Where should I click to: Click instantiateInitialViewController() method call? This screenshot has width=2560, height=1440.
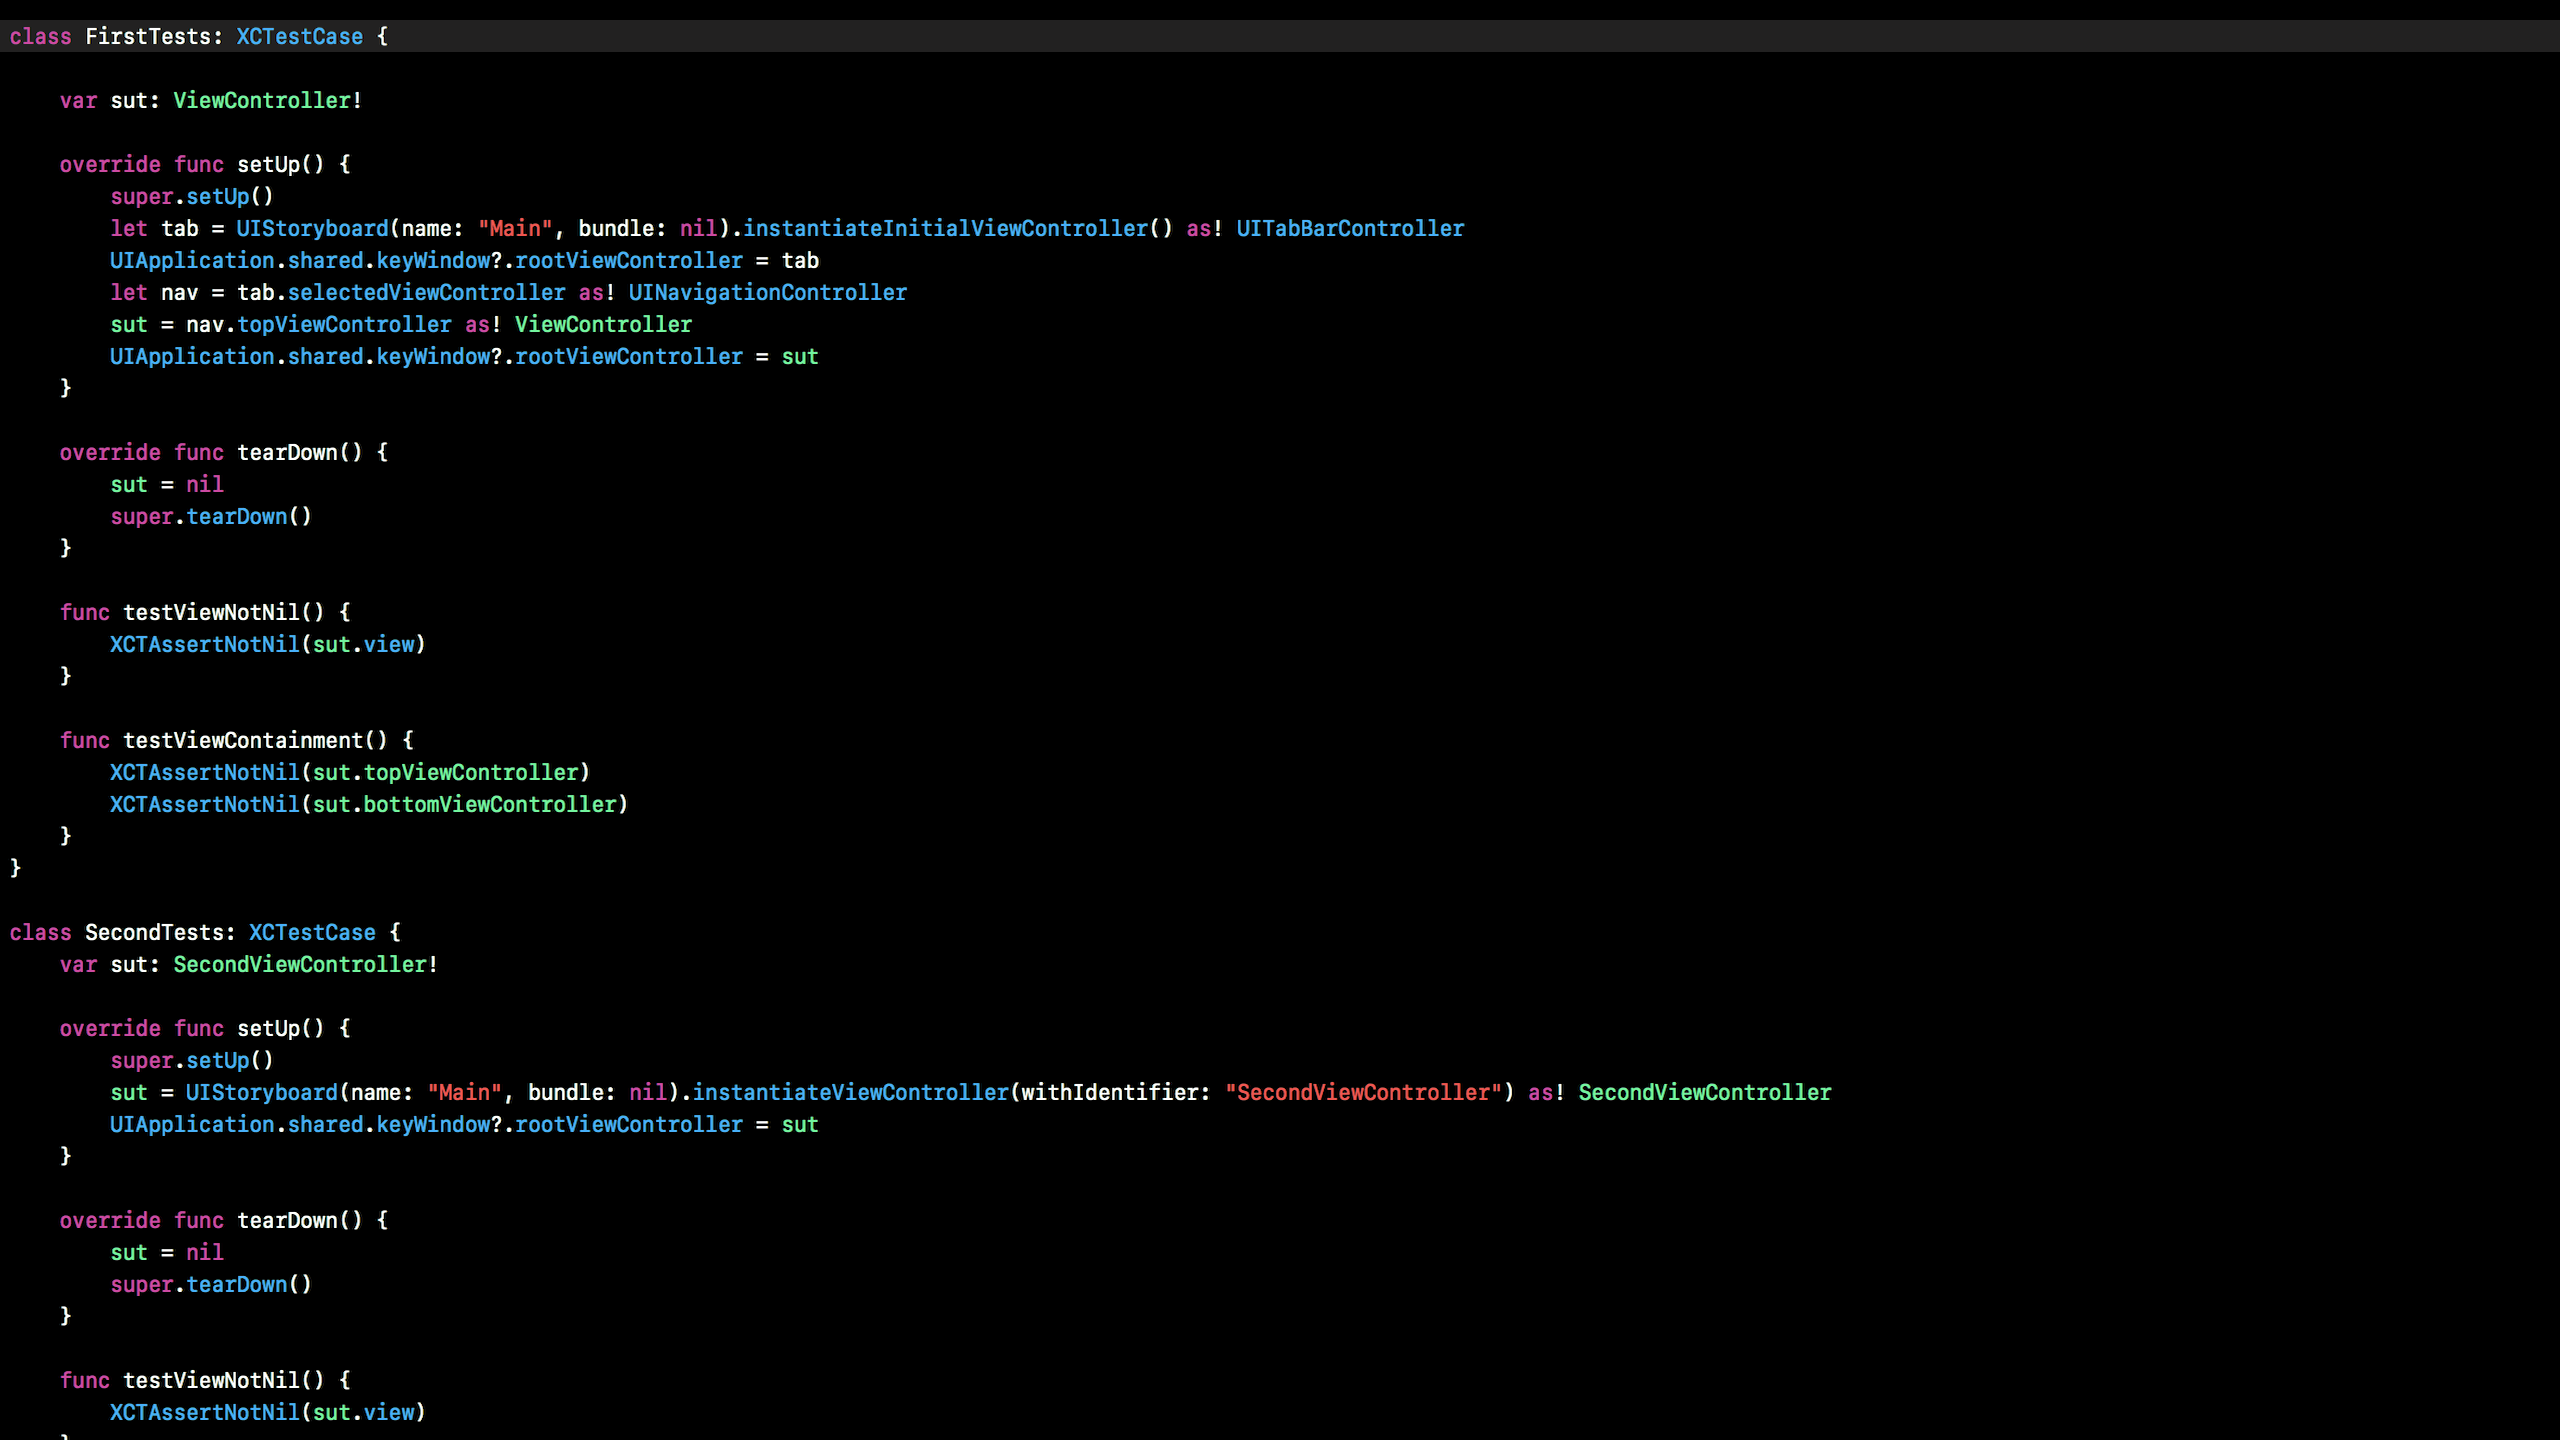957,229
